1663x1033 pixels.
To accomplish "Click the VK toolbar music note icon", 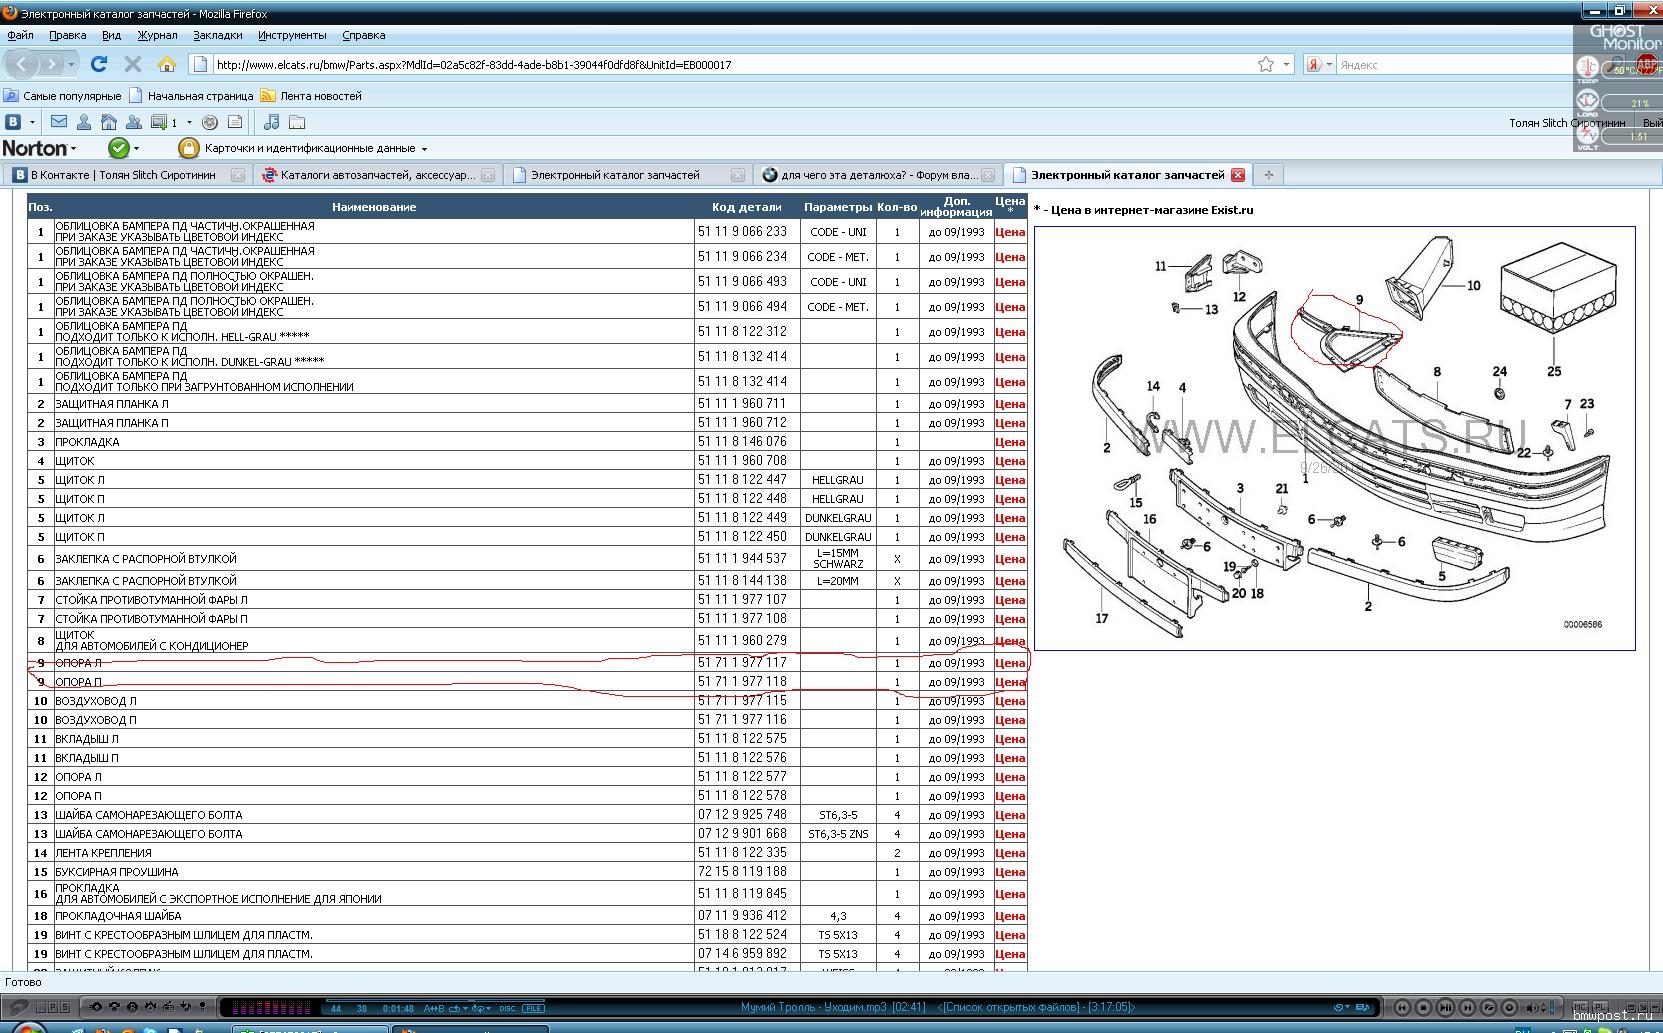I will coord(271,122).
